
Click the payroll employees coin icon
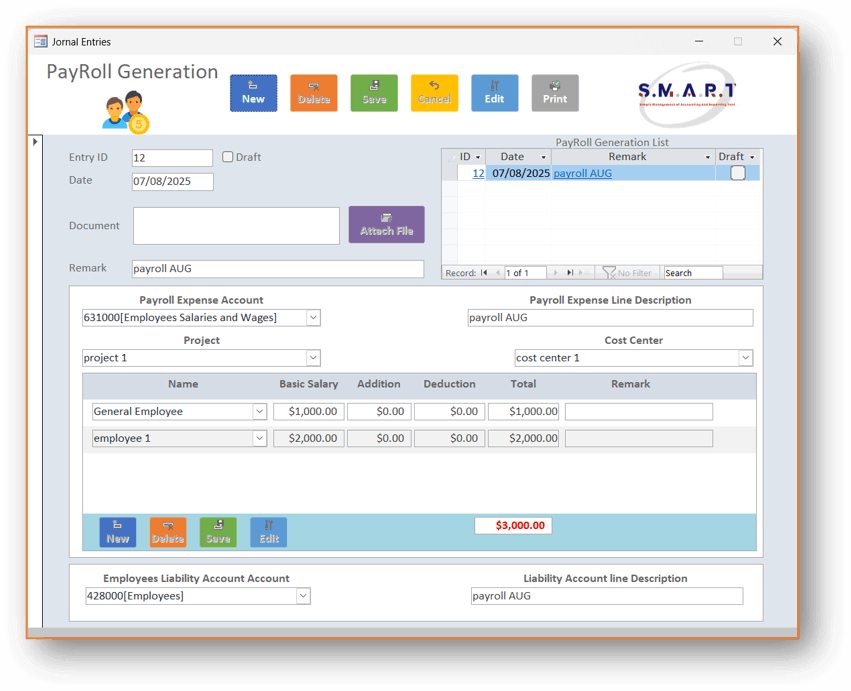[126, 112]
